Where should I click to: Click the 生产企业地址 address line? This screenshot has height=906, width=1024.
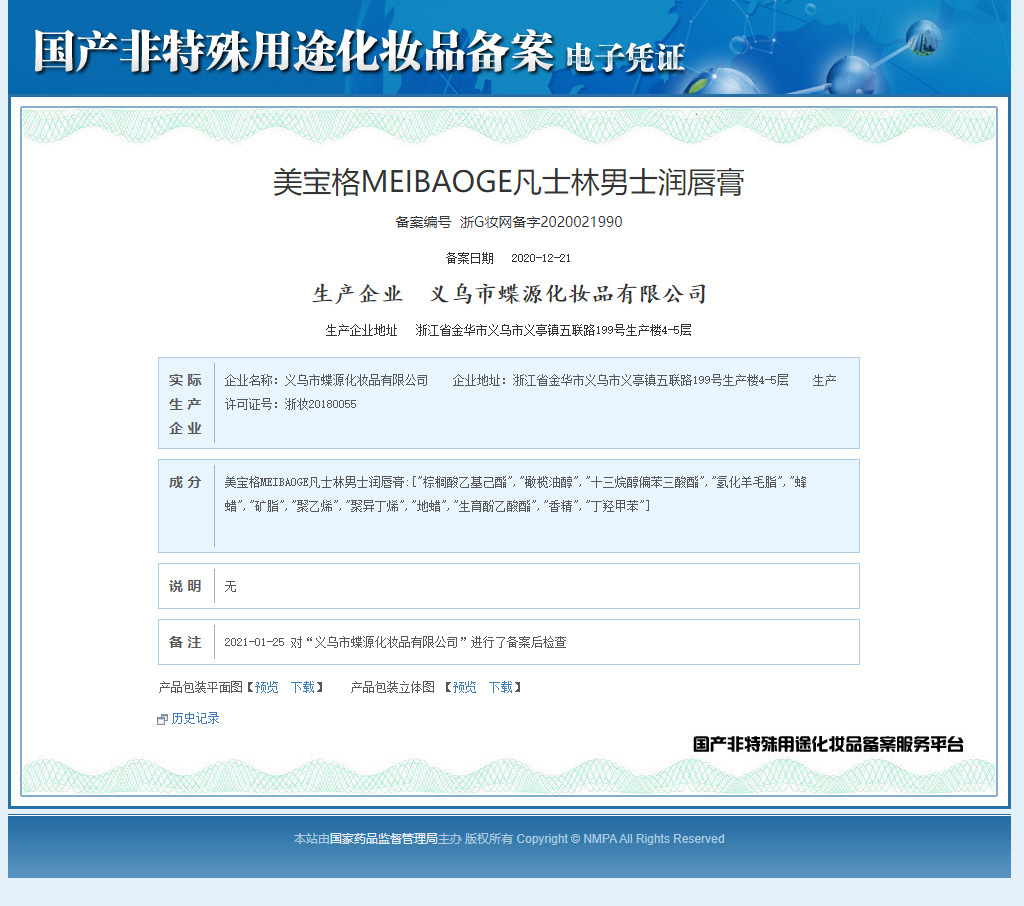[508, 331]
